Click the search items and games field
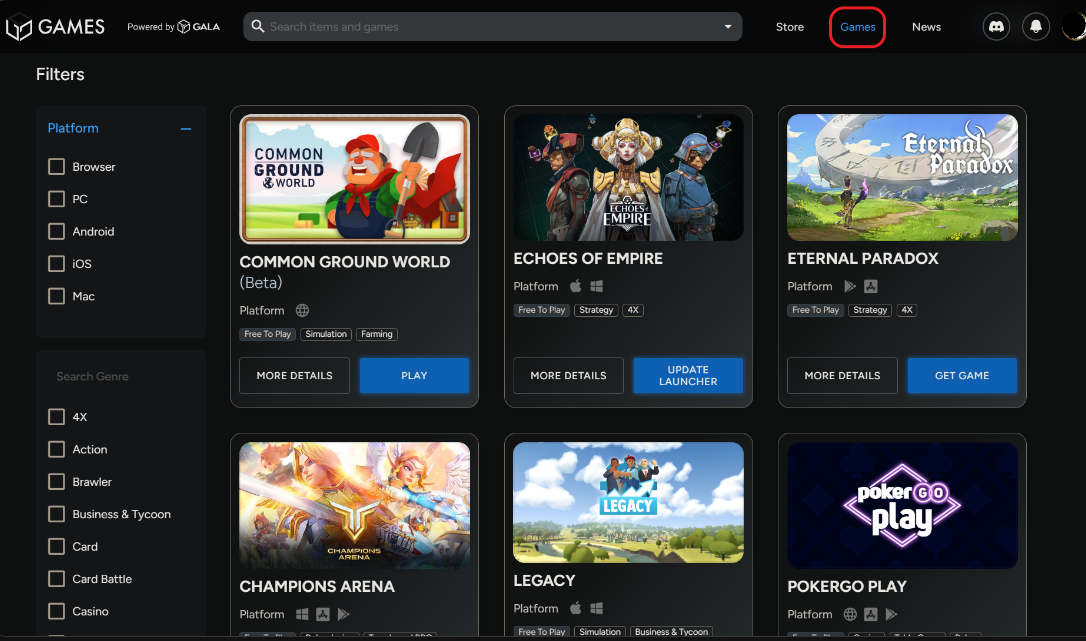Screen dimensions: 1086x641 492,26
